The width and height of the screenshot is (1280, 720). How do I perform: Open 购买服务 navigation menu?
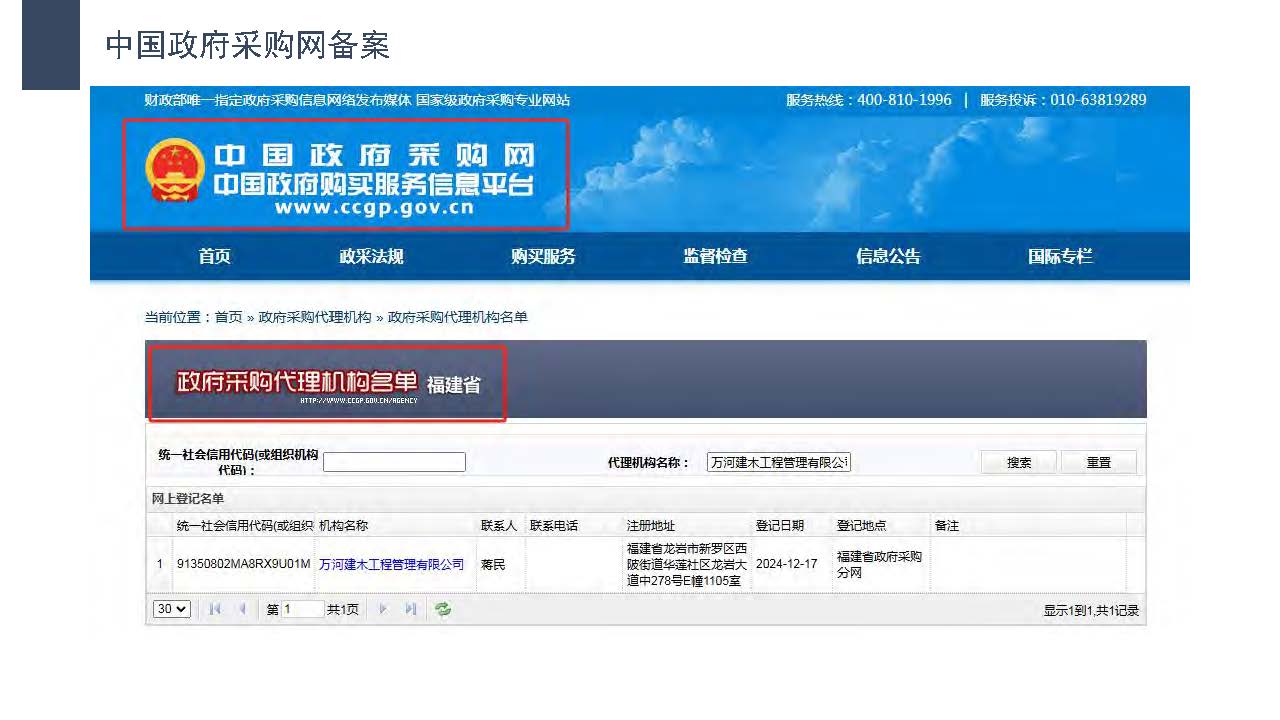point(543,257)
